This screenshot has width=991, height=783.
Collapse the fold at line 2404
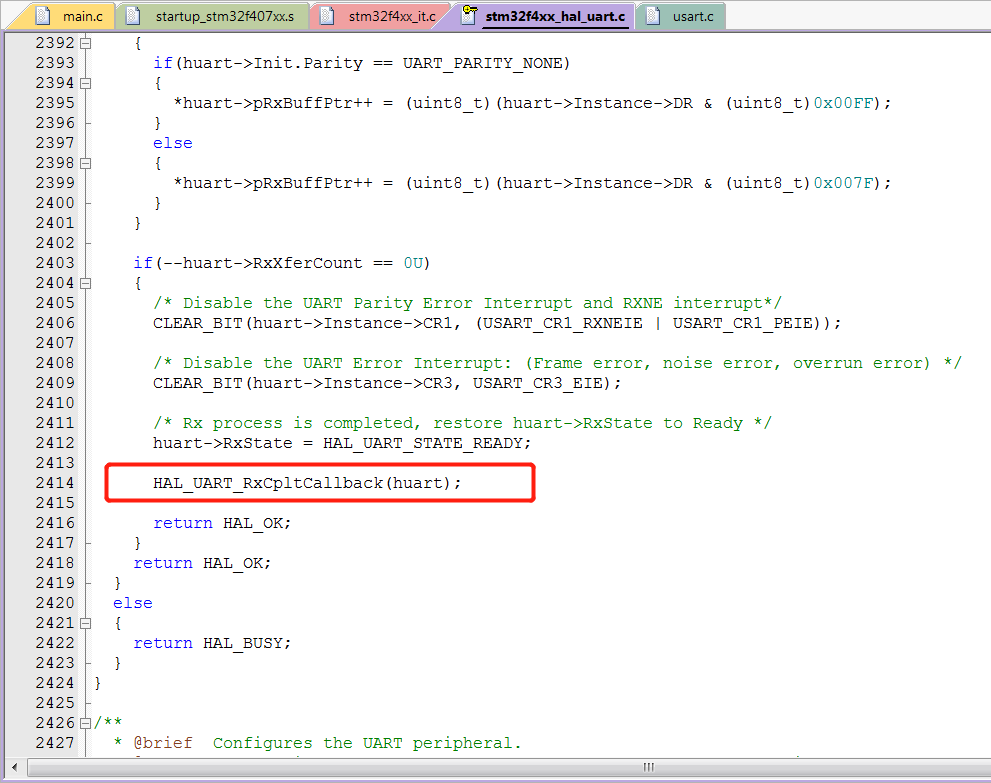tap(85, 283)
